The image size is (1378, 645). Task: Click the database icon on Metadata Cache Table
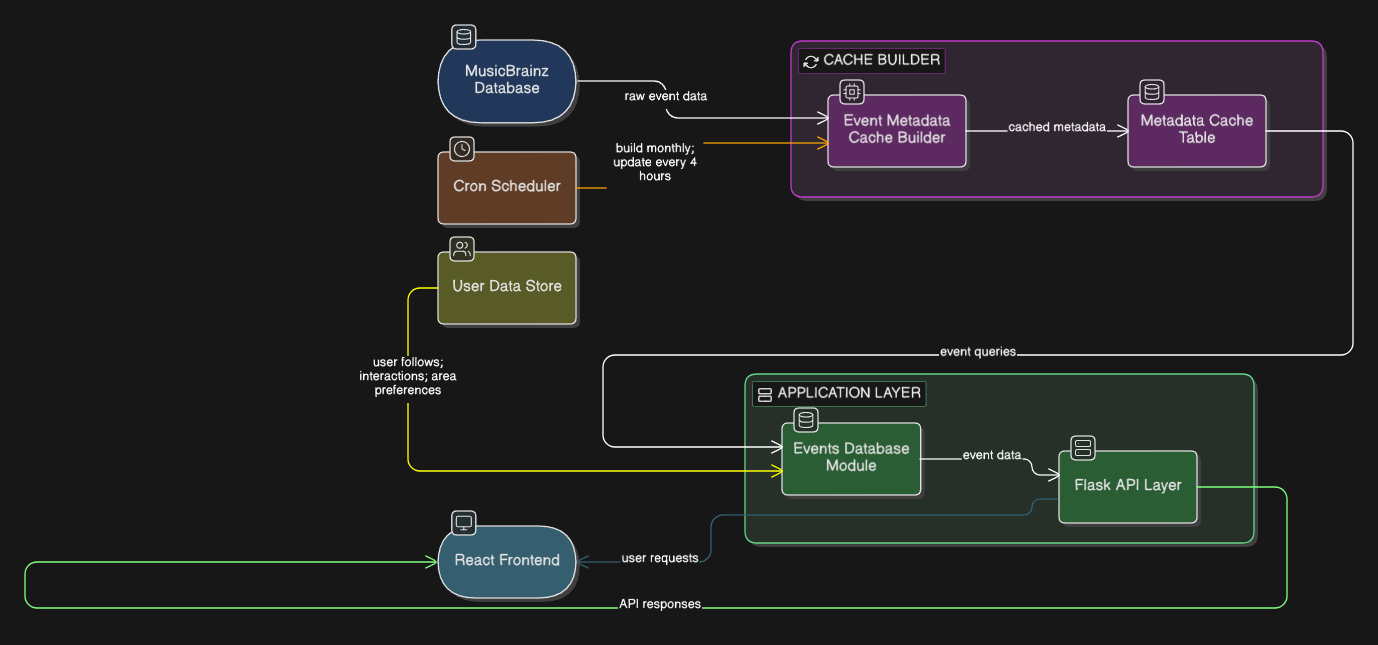point(1152,92)
